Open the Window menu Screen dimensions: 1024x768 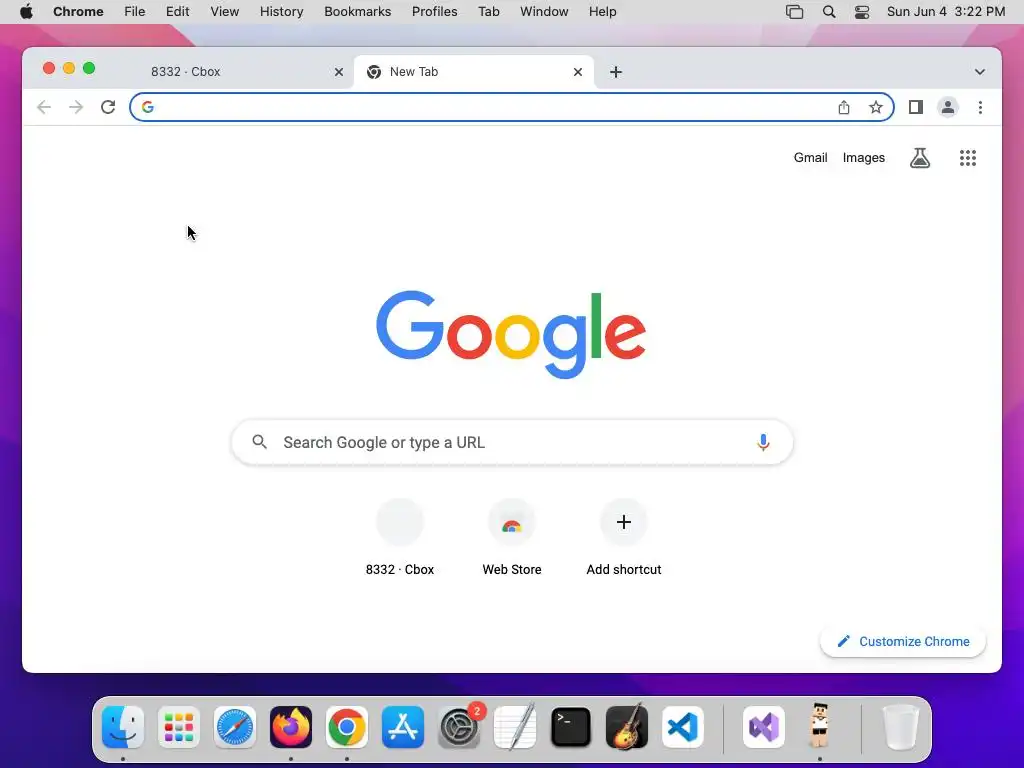point(544,12)
